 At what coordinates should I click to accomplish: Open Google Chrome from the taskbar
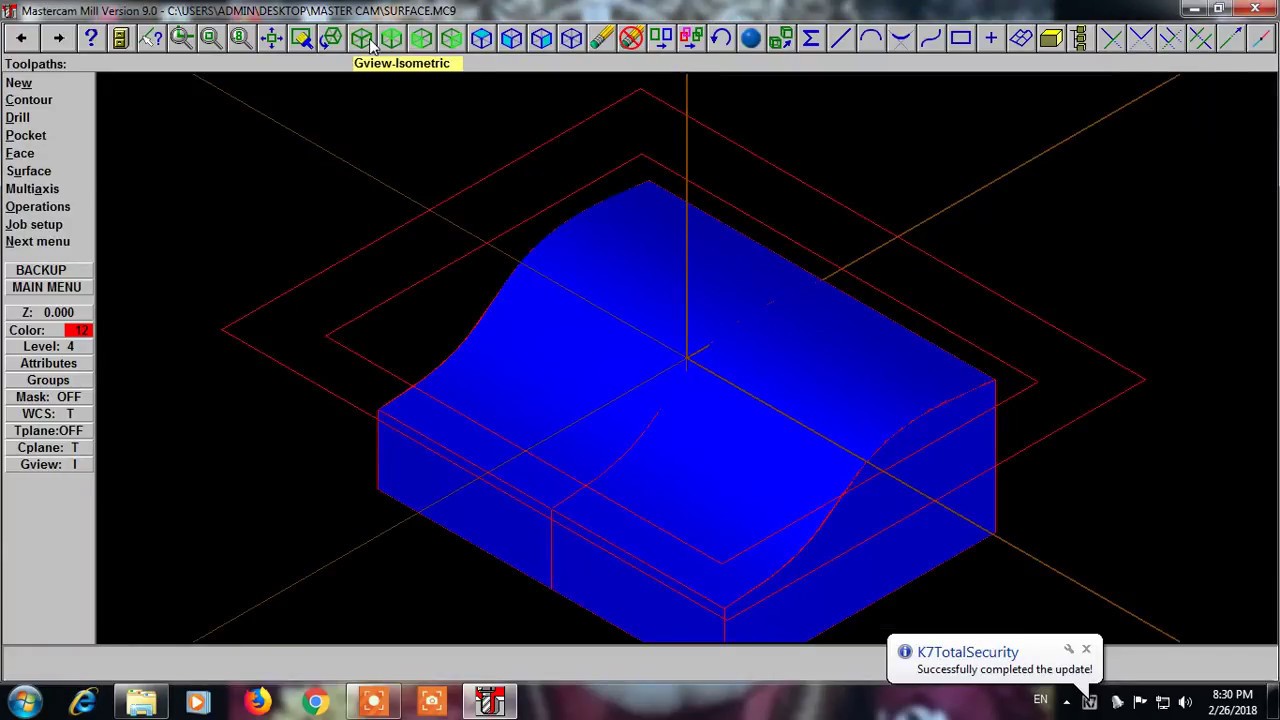point(315,701)
